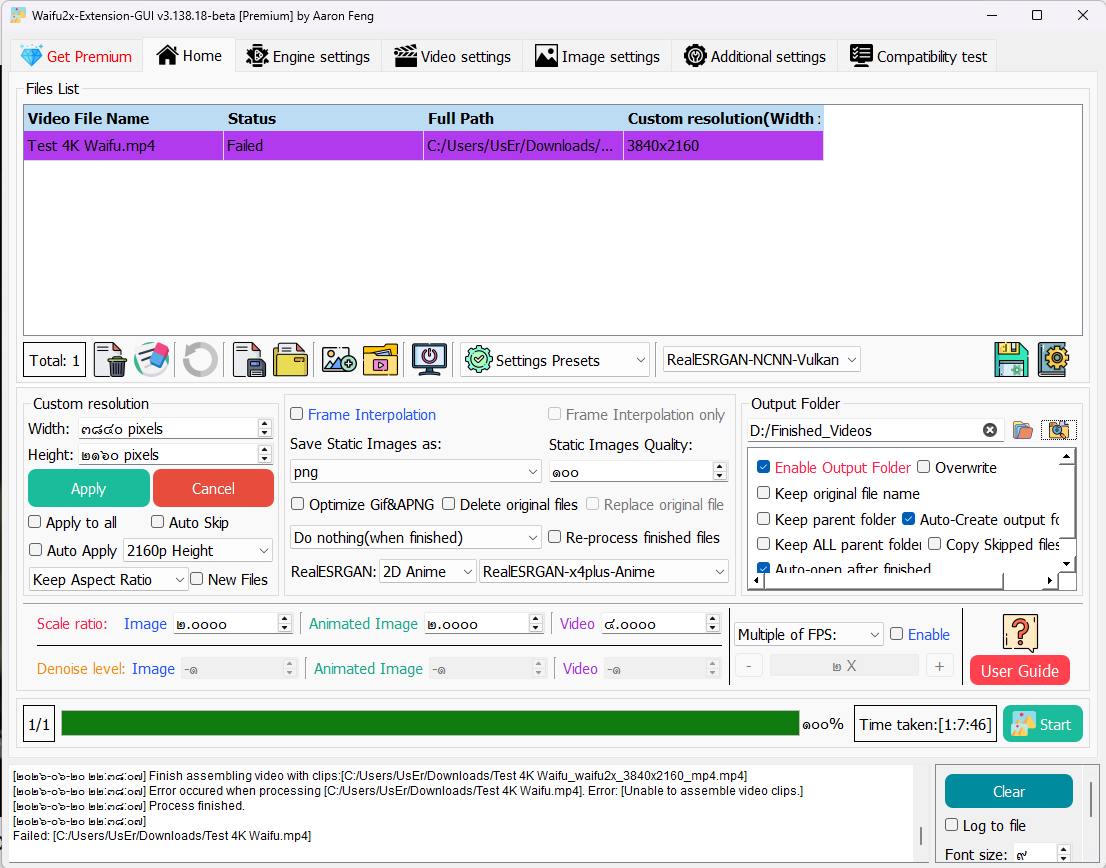1106x868 pixels.
Task: Click the output folder browse icon
Action: tap(1023, 430)
